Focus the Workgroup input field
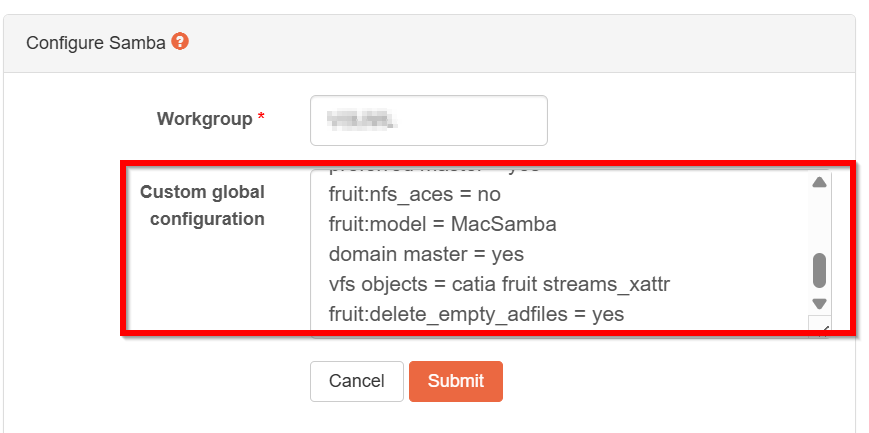This screenshot has width=869, height=433. pos(428,120)
